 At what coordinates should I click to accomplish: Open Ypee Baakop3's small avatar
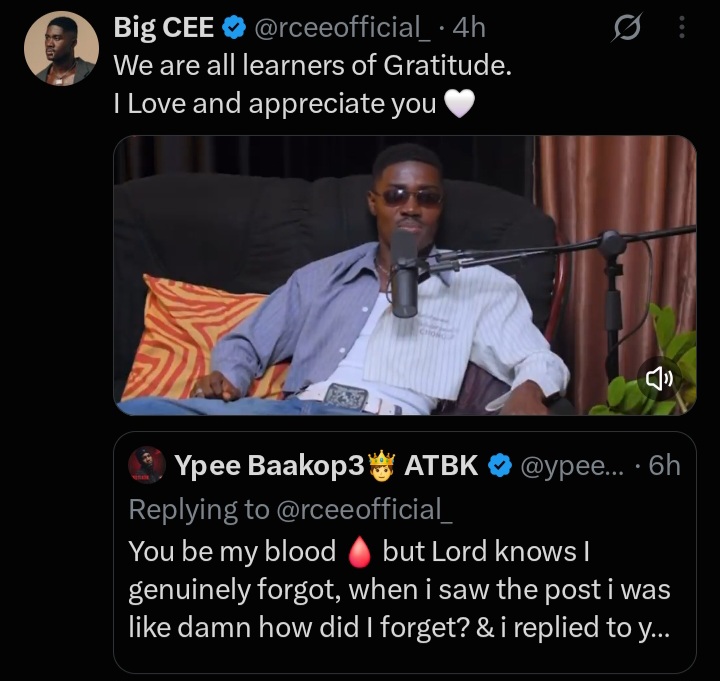[146, 465]
